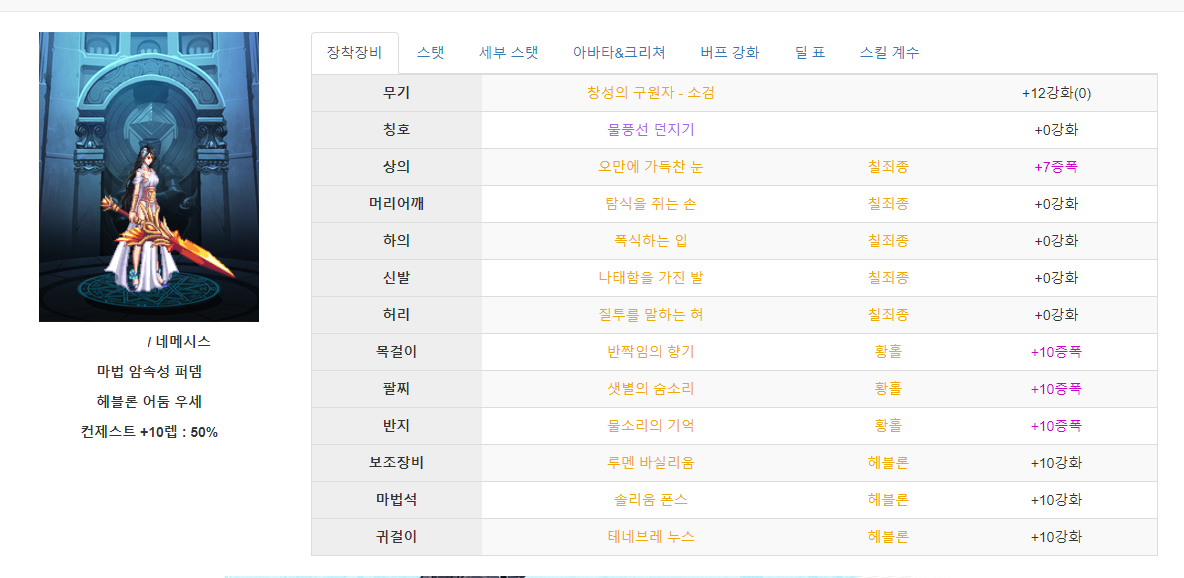
Task: Click the 귀걸이 row header
Action: coord(396,537)
